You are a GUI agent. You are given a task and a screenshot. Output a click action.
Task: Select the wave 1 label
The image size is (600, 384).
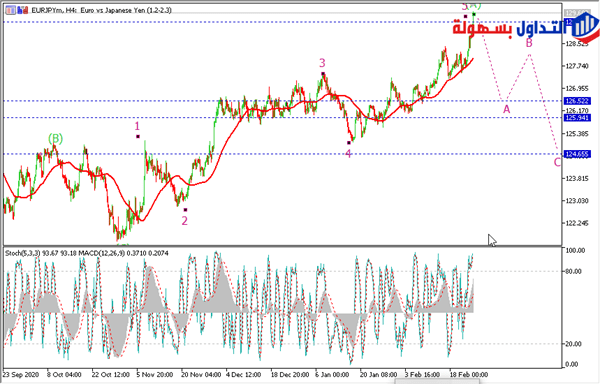[x=137, y=126]
